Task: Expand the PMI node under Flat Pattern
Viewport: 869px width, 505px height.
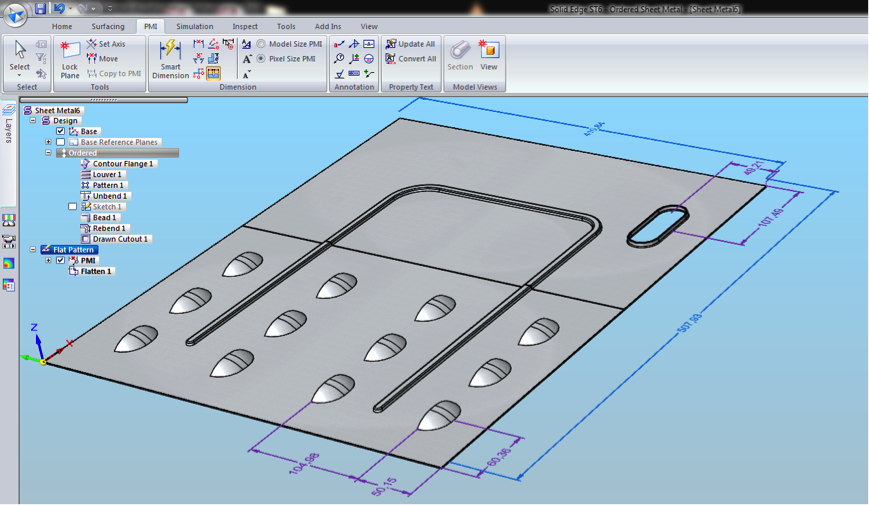Action: (48, 260)
